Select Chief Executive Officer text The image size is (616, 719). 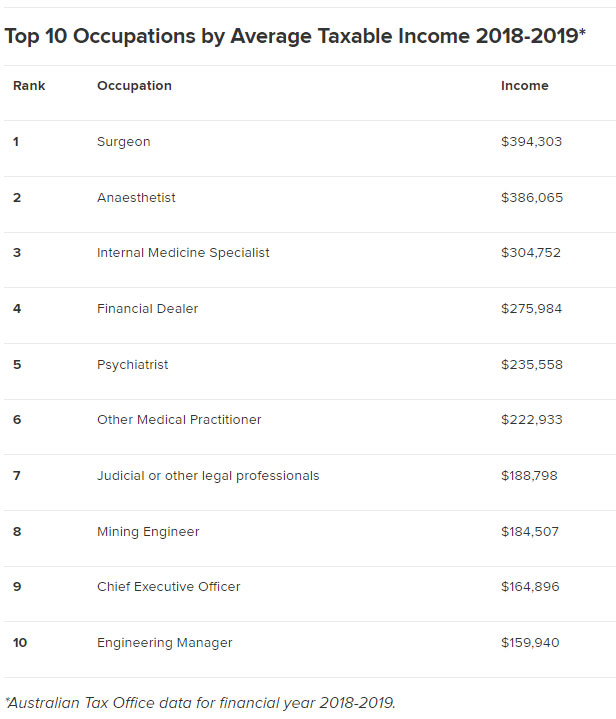168,587
